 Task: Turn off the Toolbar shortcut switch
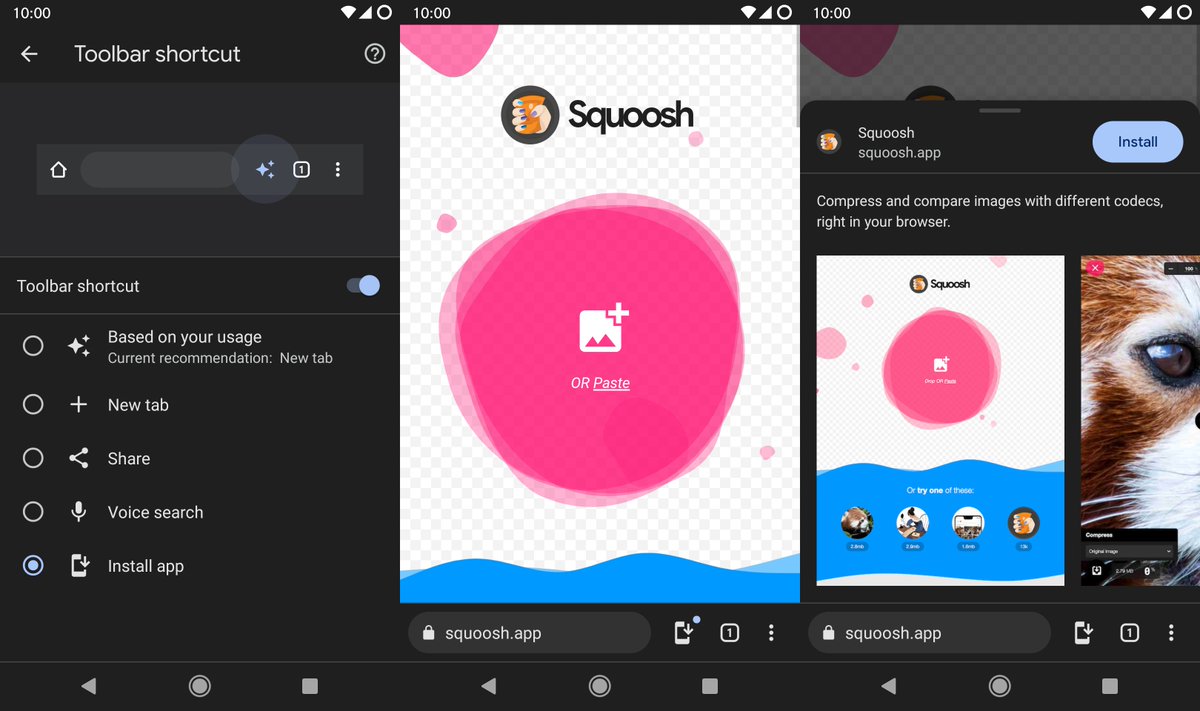363,286
